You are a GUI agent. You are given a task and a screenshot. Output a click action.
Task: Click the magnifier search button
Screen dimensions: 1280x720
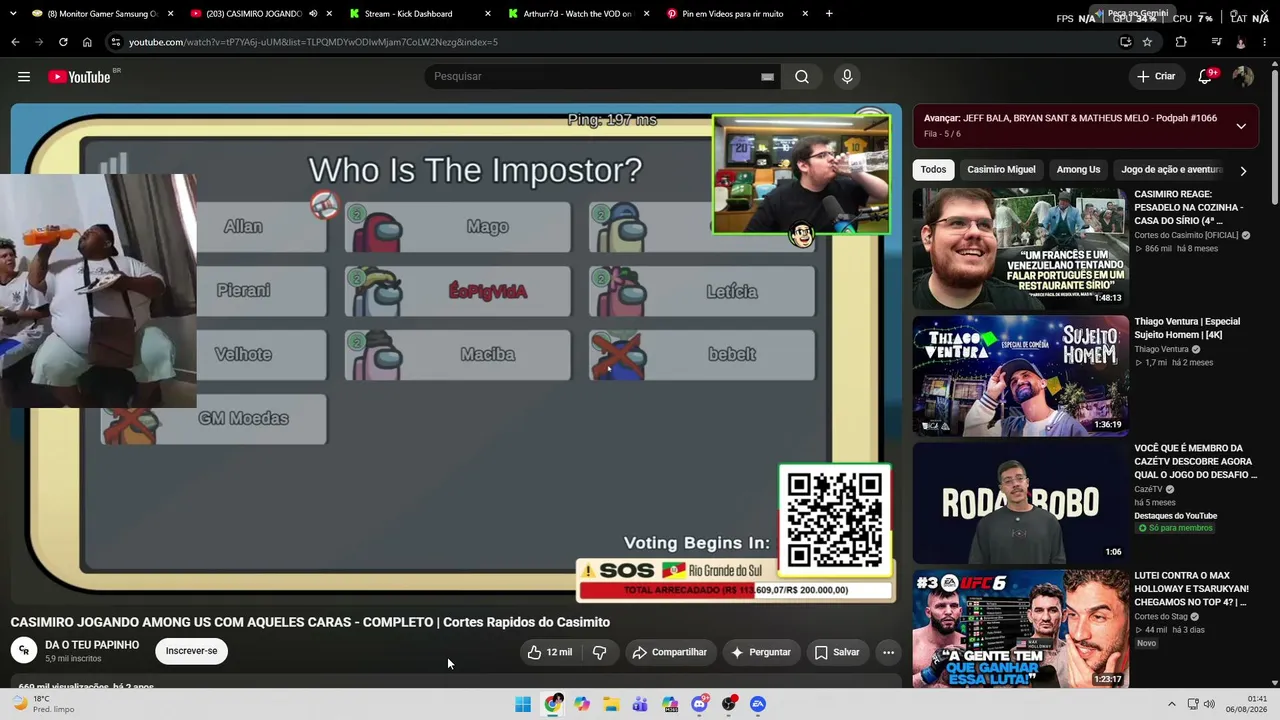coord(802,77)
